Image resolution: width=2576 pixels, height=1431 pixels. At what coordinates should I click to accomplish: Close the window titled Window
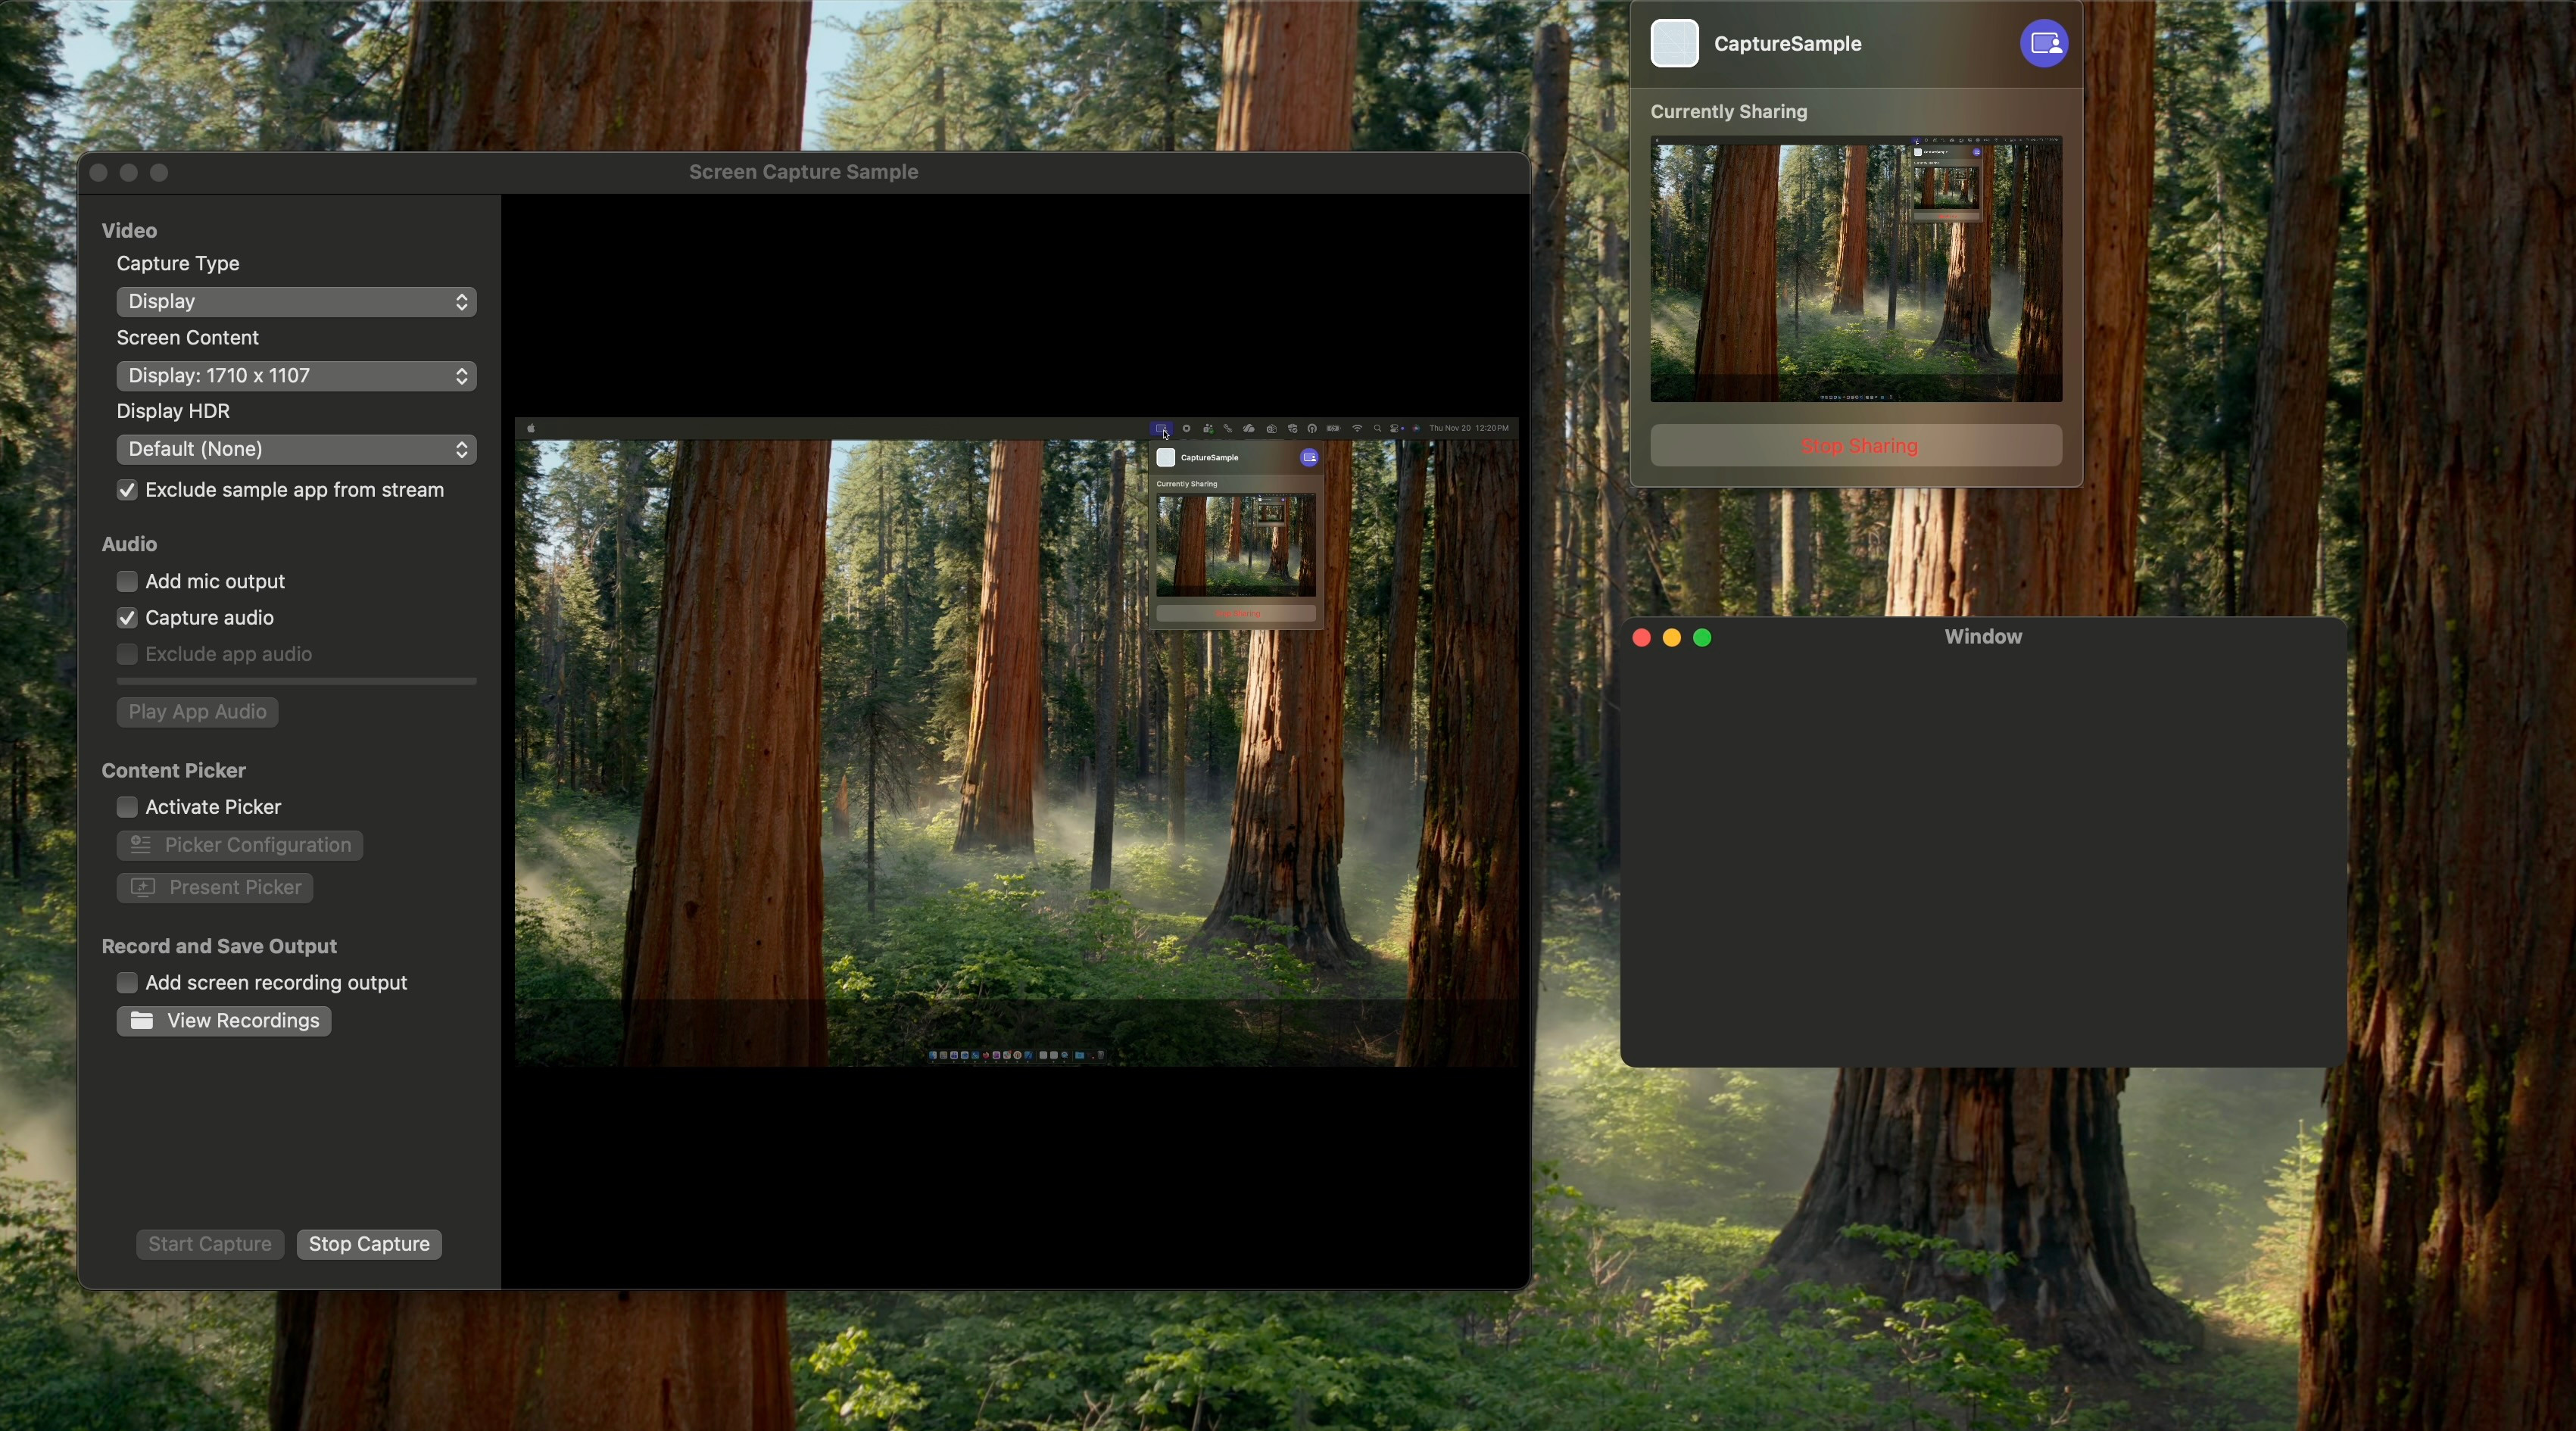point(1641,638)
